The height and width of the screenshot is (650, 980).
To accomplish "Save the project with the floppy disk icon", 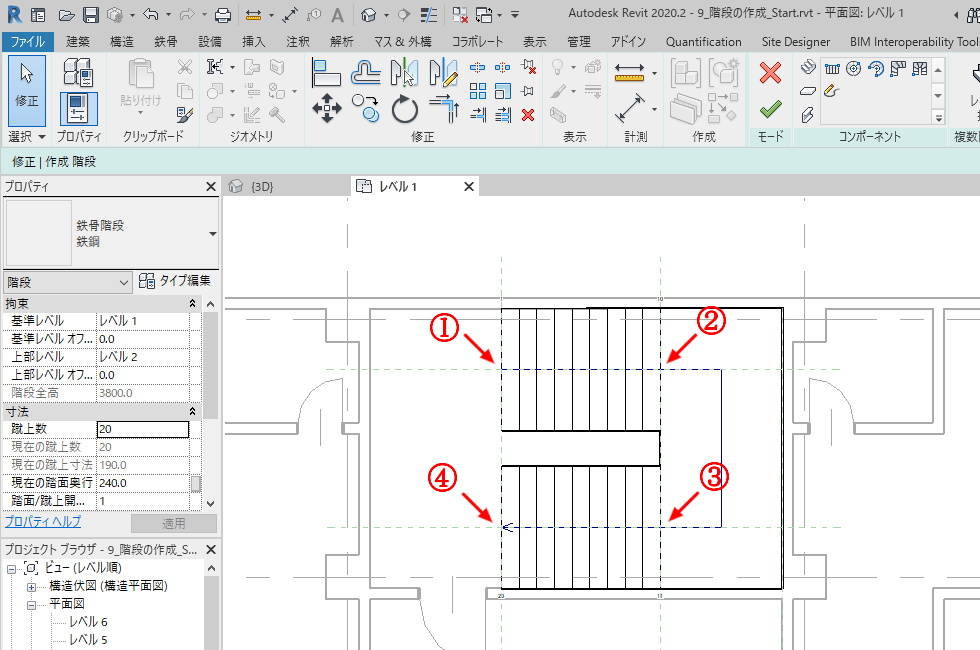I will click(91, 14).
